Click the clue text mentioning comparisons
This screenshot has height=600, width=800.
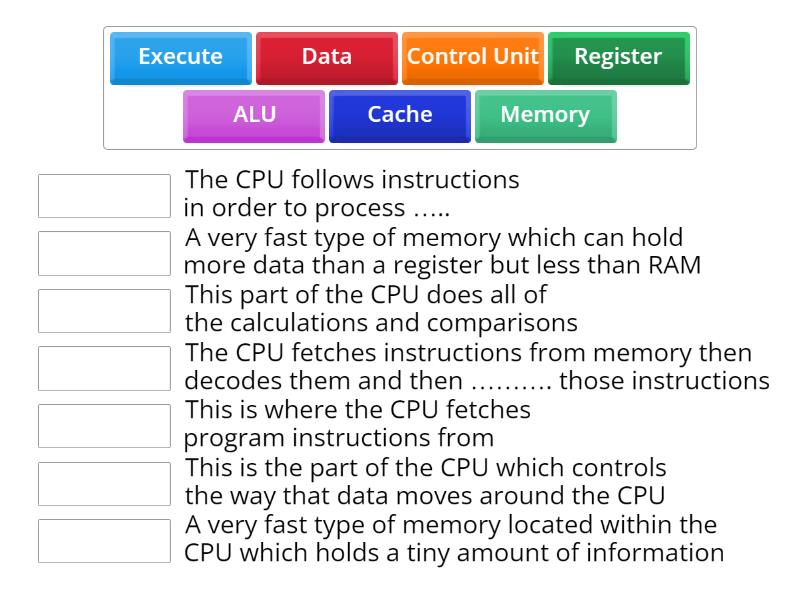(365, 310)
